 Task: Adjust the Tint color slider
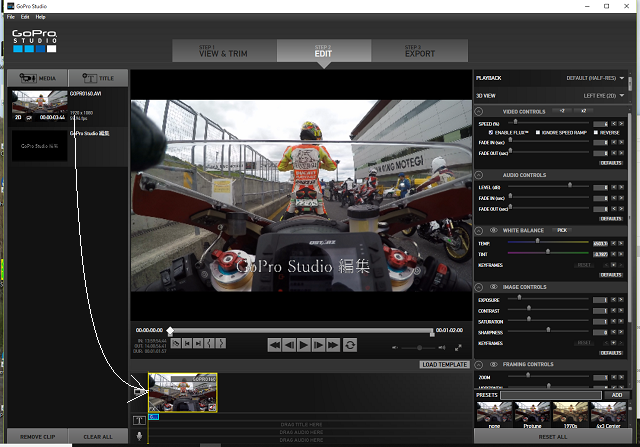point(548,252)
